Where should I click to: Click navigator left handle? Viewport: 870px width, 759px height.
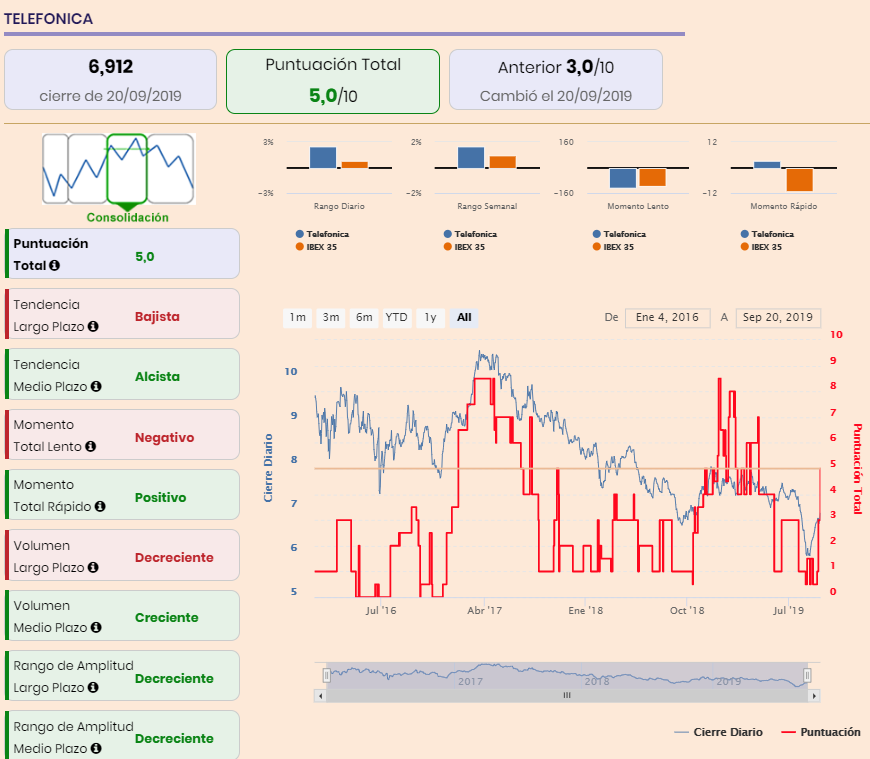326,675
